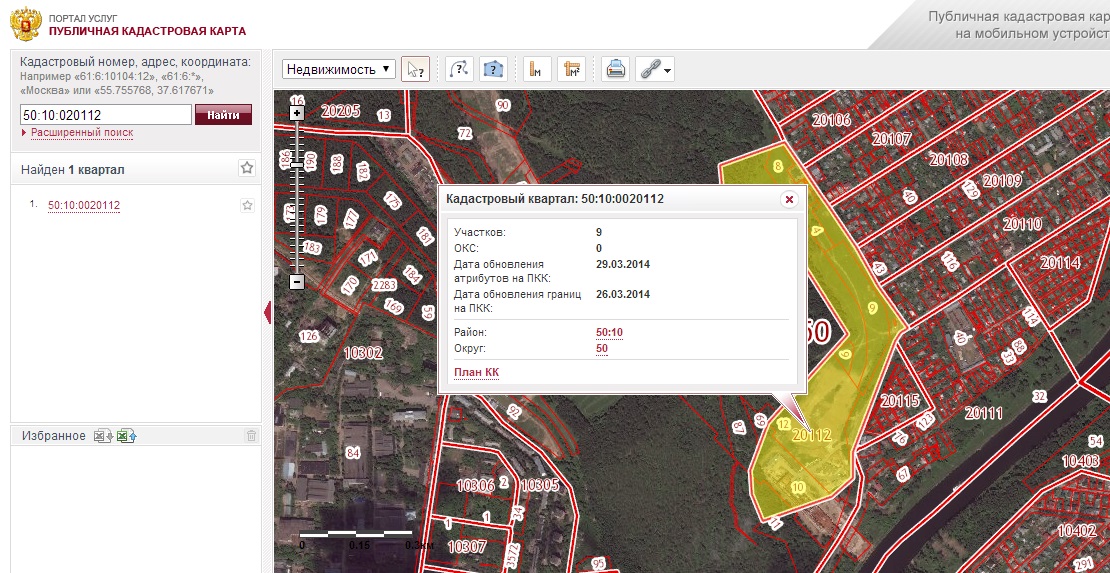This screenshot has width=1110, height=573.
Task: Click the zoom in plus button
Action: pos(296,114)
